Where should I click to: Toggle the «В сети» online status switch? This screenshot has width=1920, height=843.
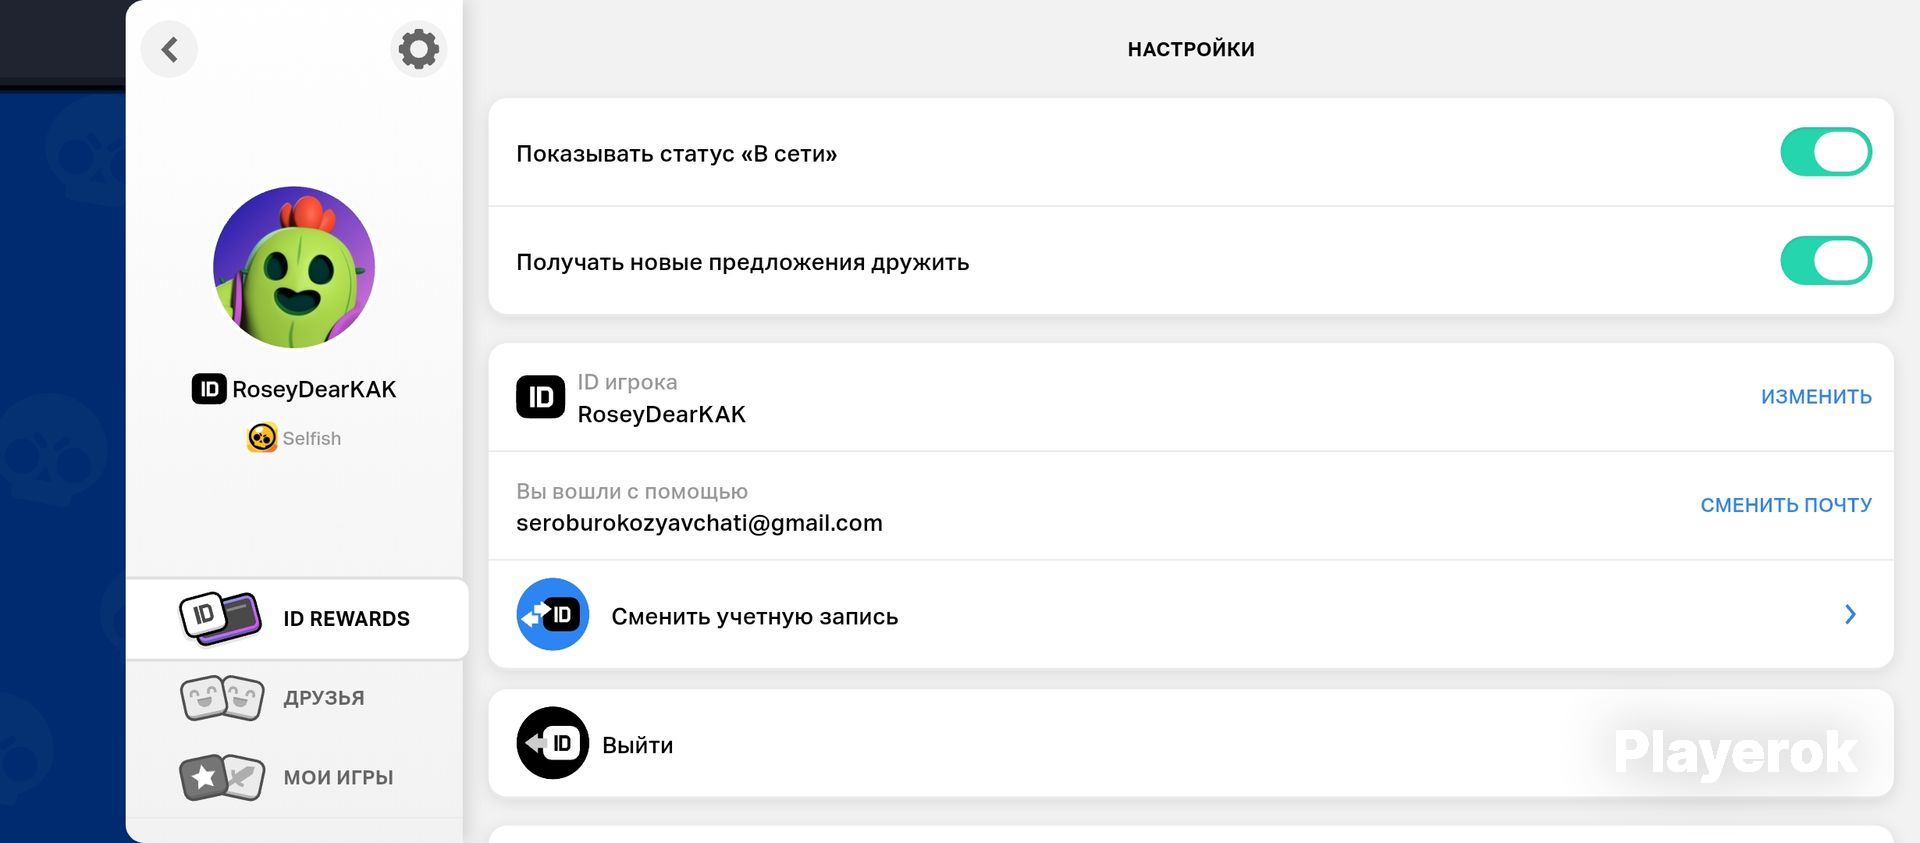point(1826,152)
